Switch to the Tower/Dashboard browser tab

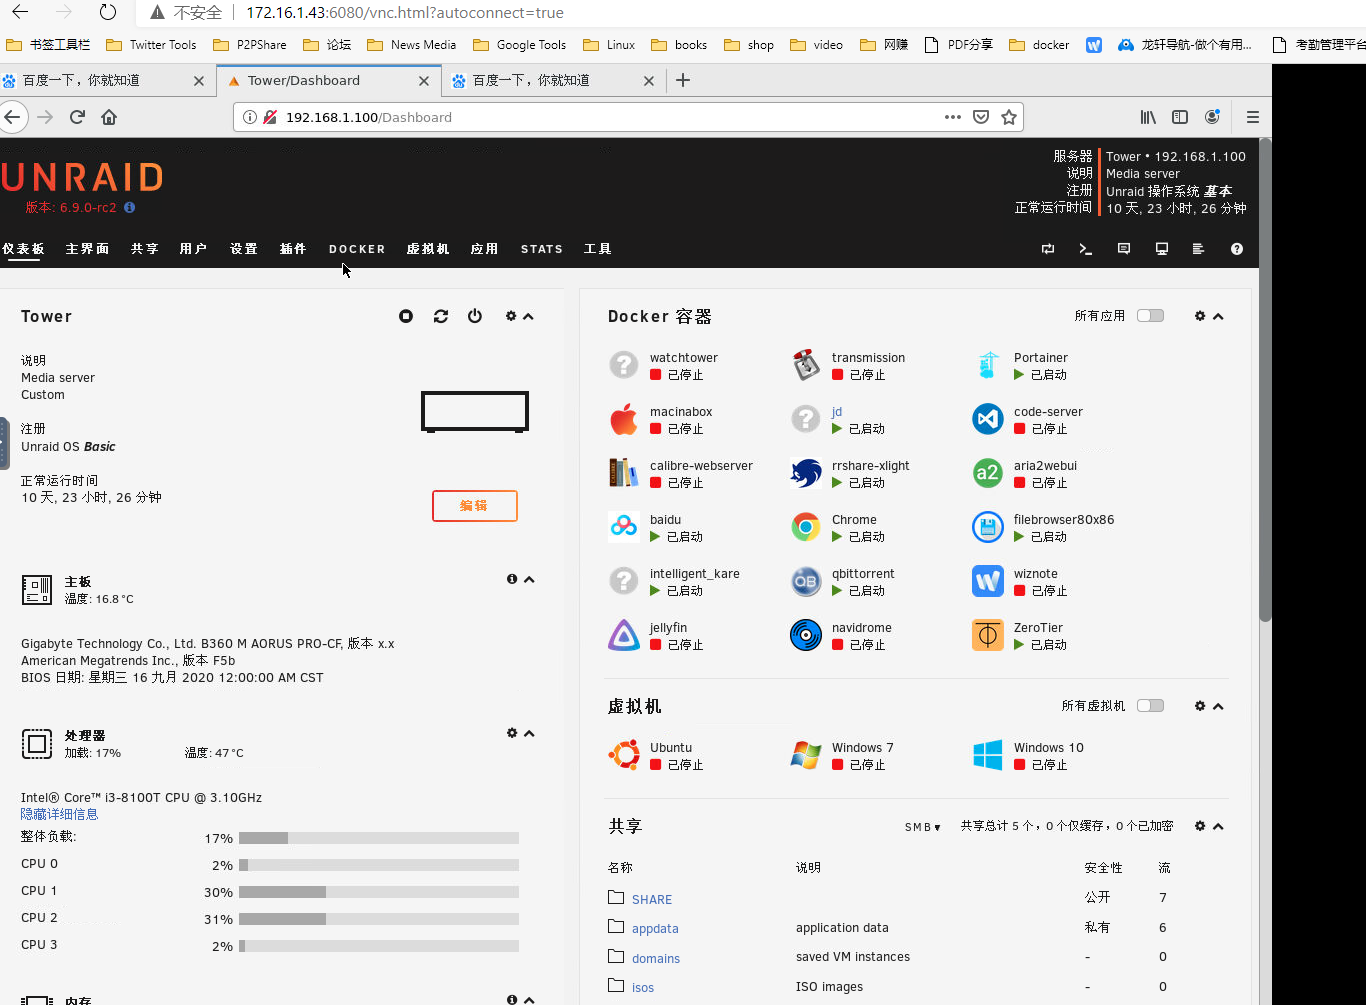pyautogui.click(x=328, y=81)
